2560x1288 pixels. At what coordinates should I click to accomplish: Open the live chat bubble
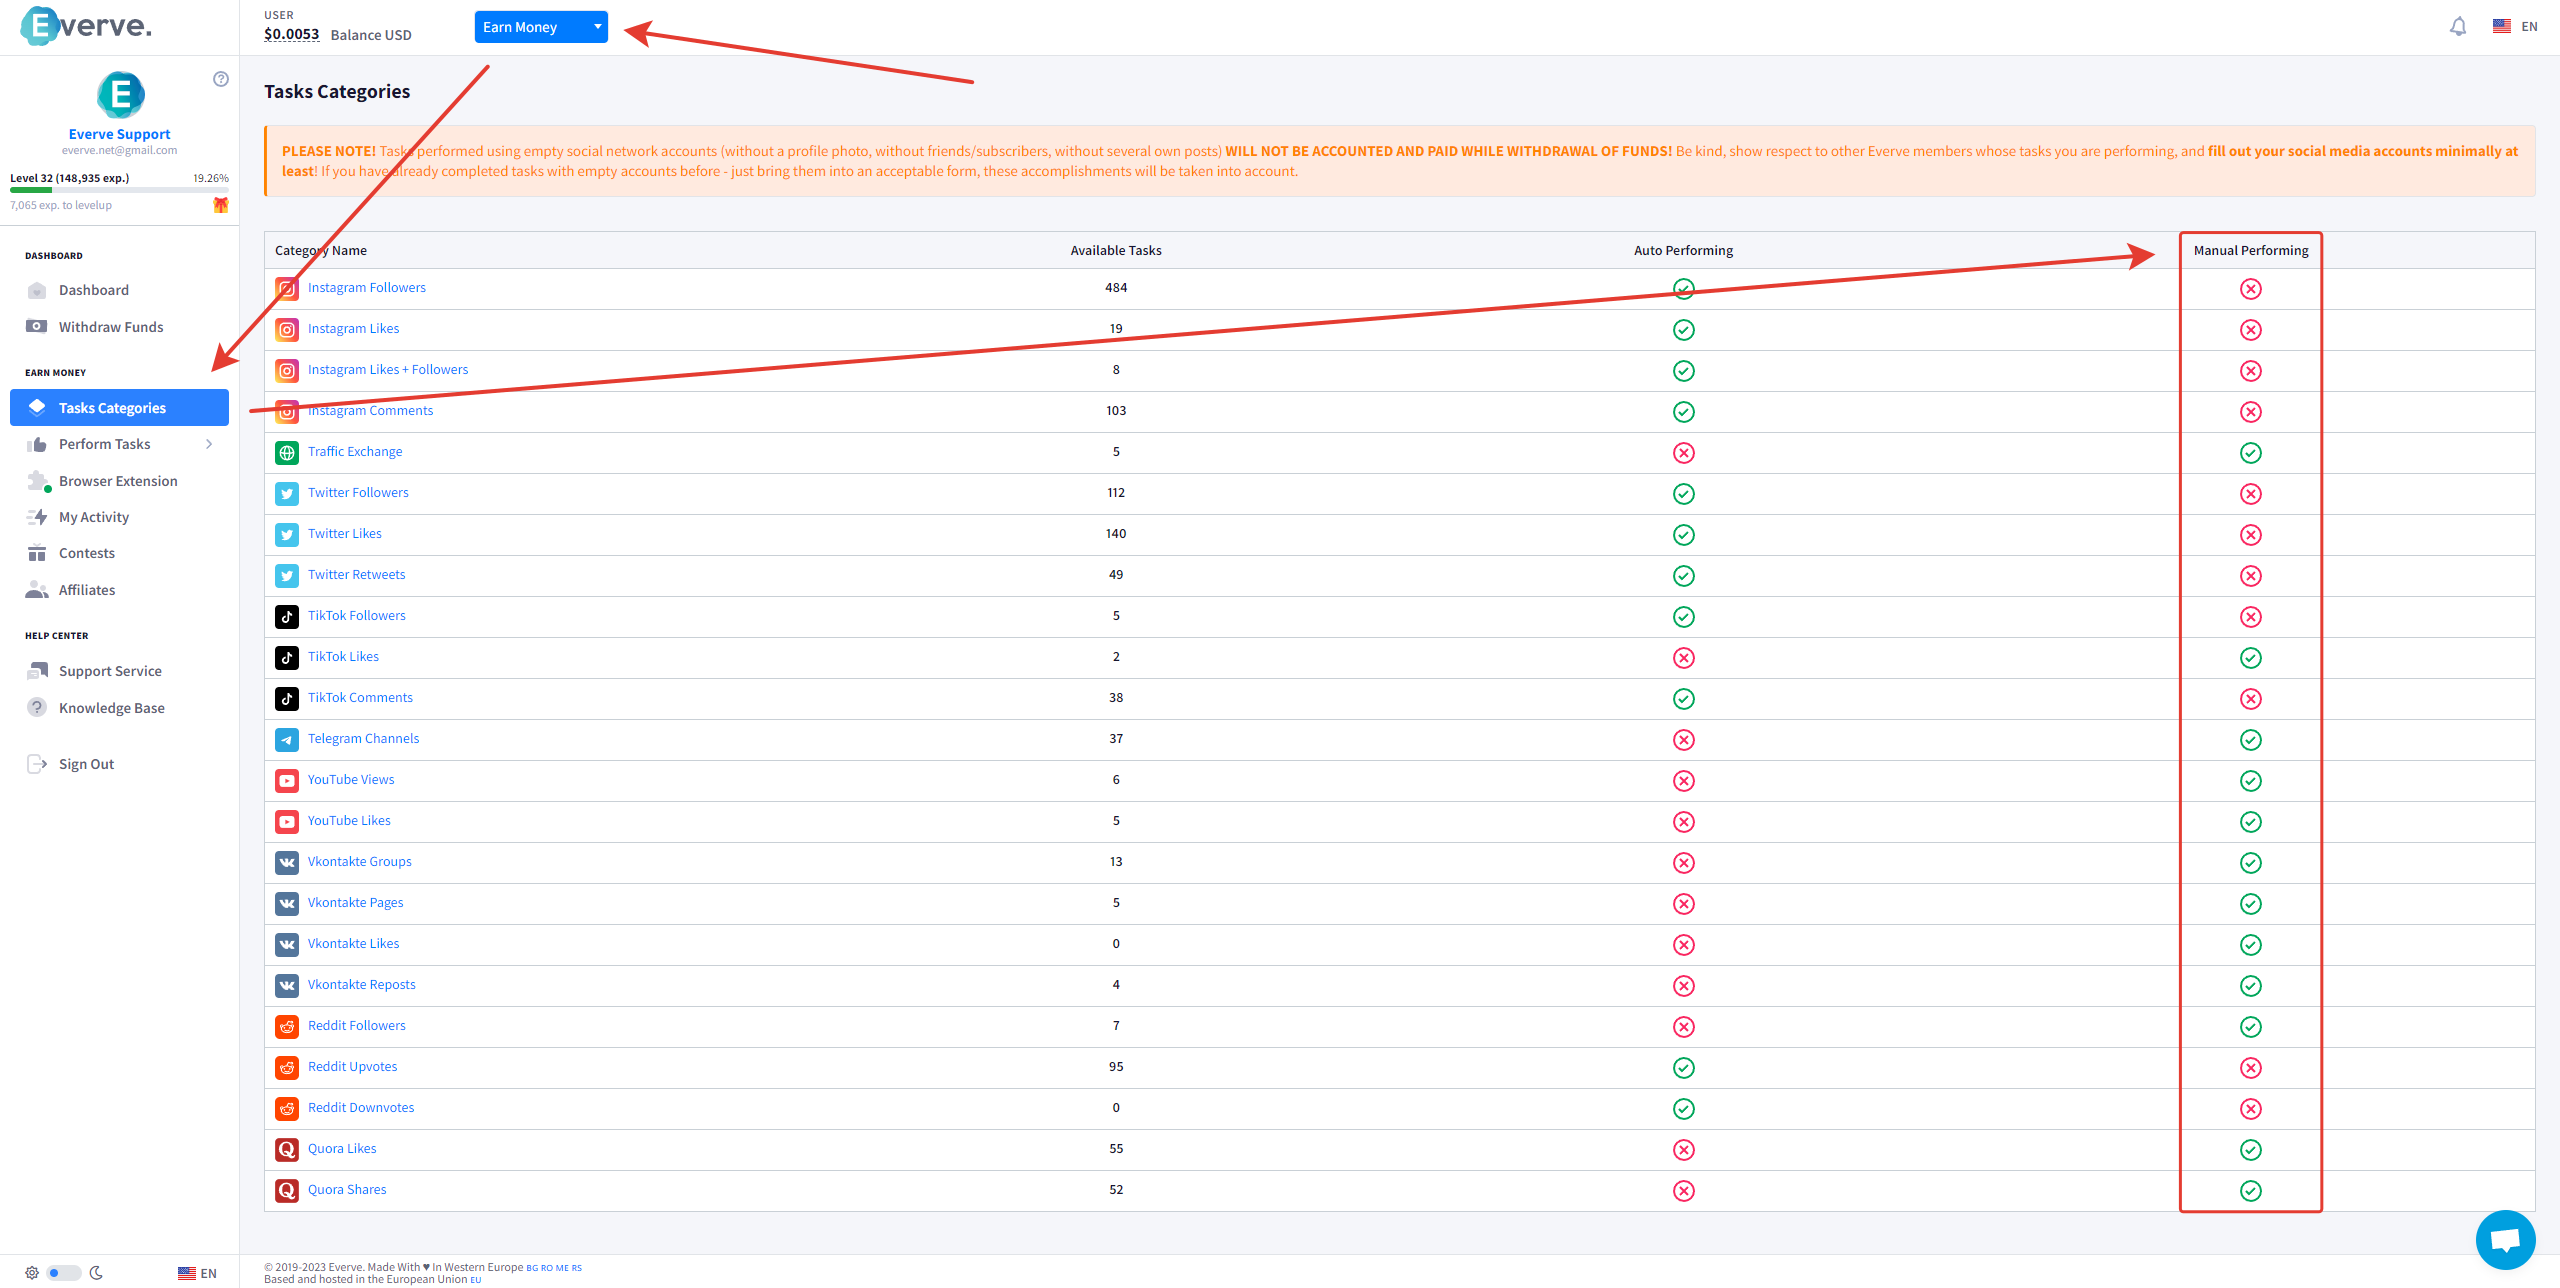pyautogui.click(x=2504, y=1240)
